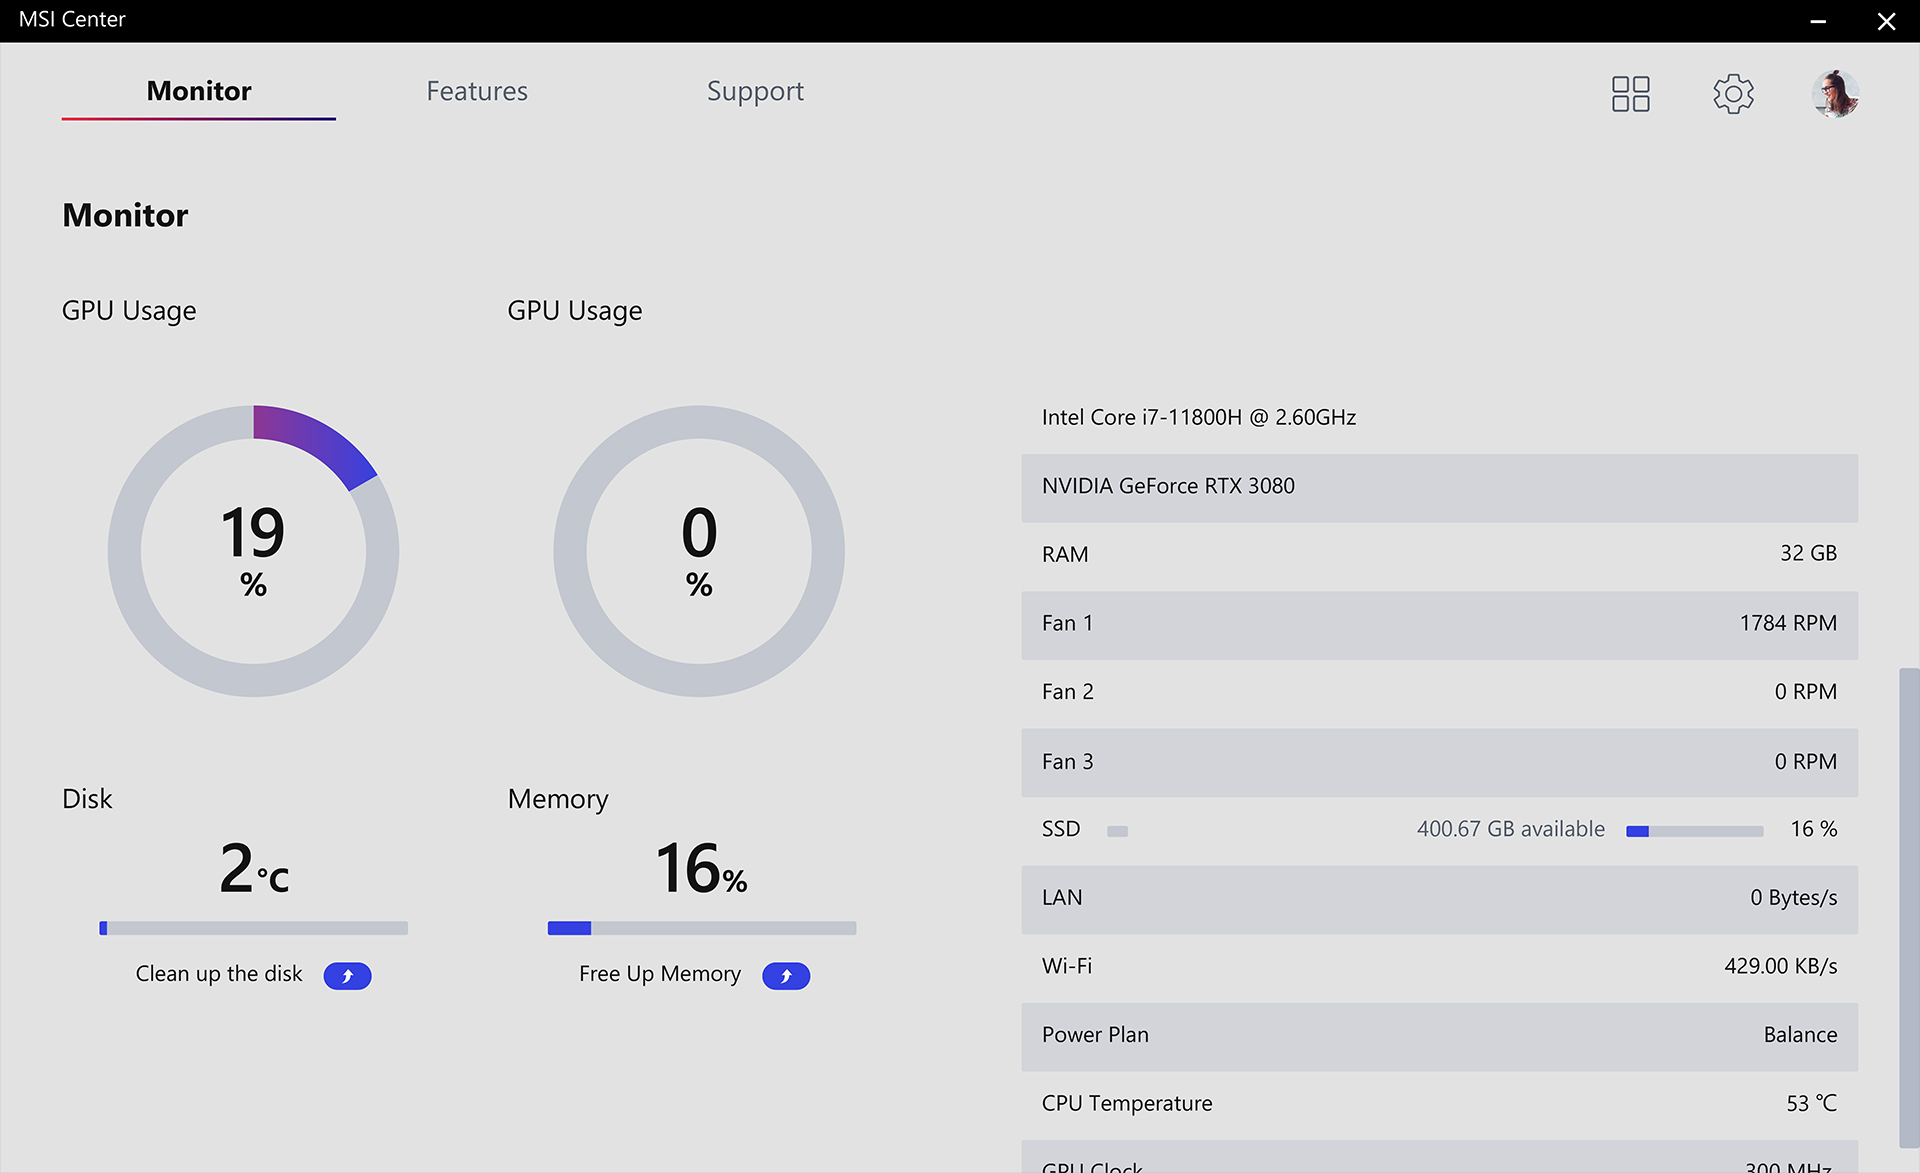Select the Fan 1 RPM entry
The image size is (1920, 1173).
tap(1439, 623)
